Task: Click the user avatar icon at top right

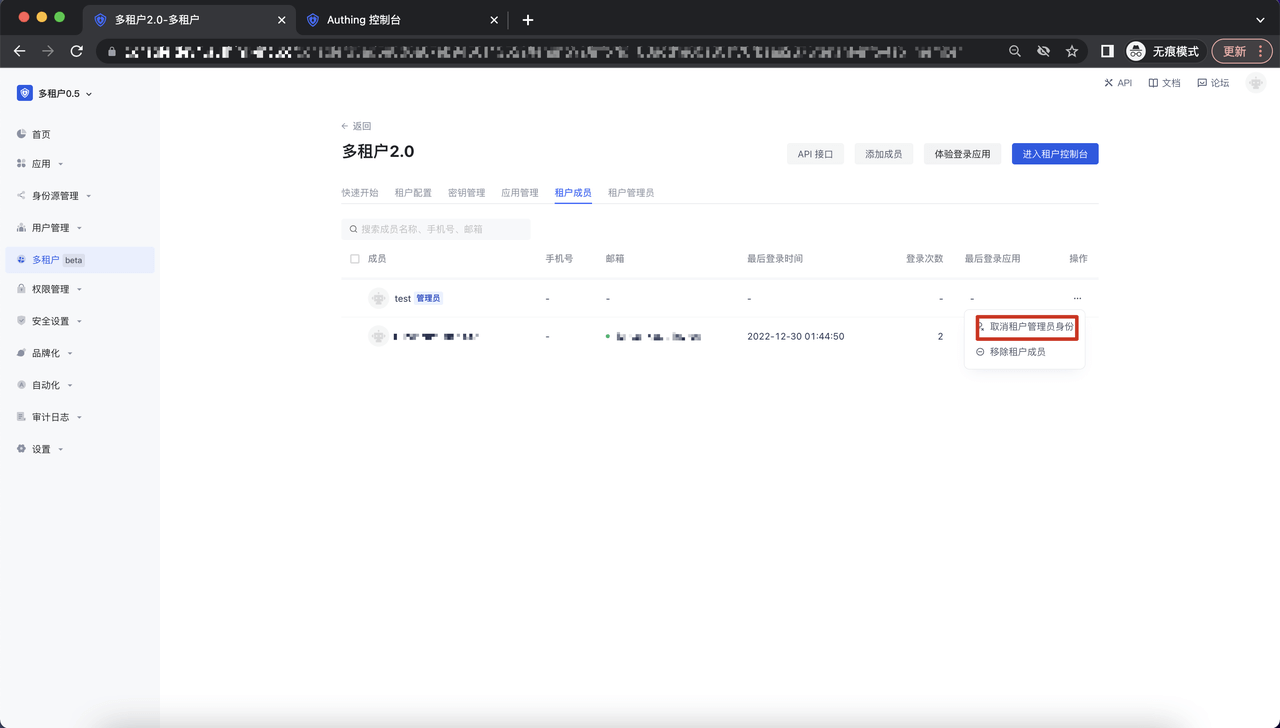Action: point(1256,84)
